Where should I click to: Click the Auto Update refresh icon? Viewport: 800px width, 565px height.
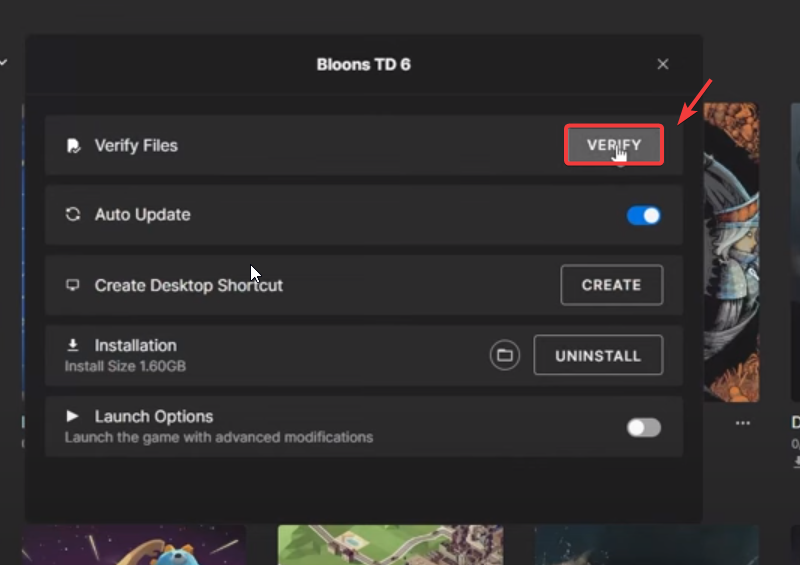click(72, 215)
